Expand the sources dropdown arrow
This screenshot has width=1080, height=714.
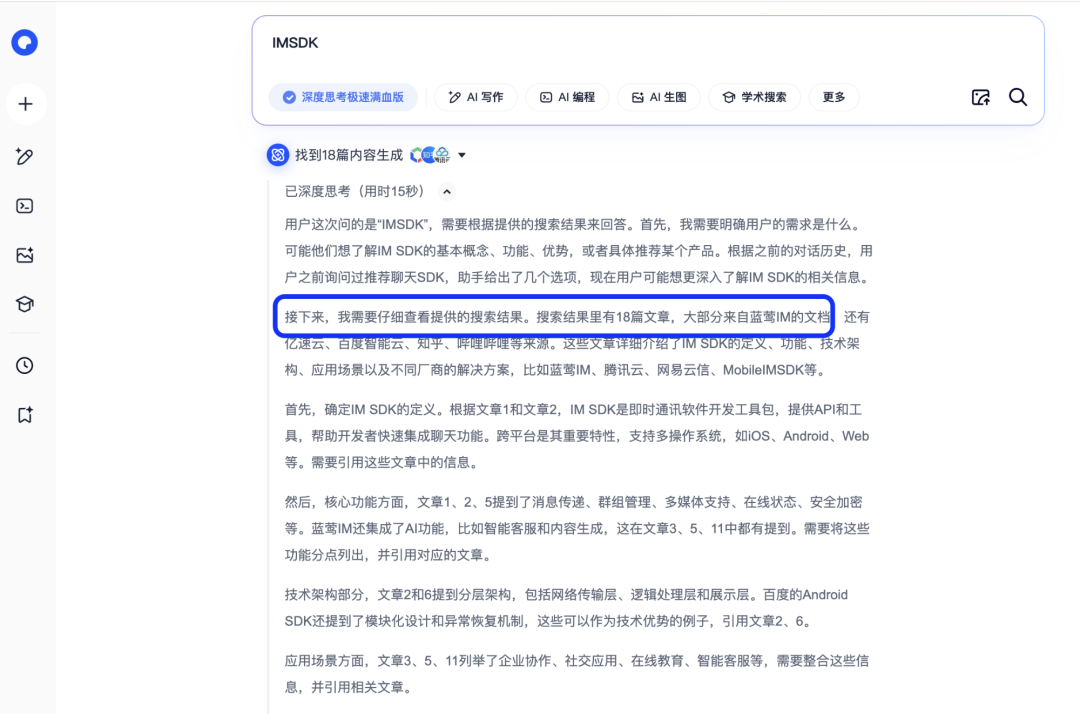[462, 155]
